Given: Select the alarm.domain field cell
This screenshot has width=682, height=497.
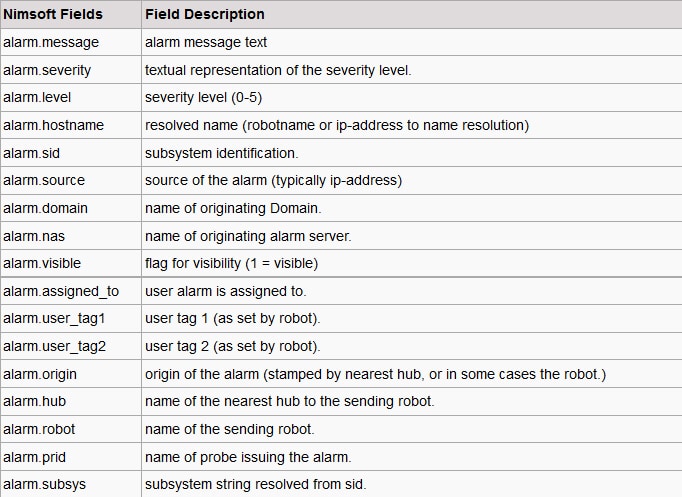Looking at the screenshot, I should (x=46, y=208).
